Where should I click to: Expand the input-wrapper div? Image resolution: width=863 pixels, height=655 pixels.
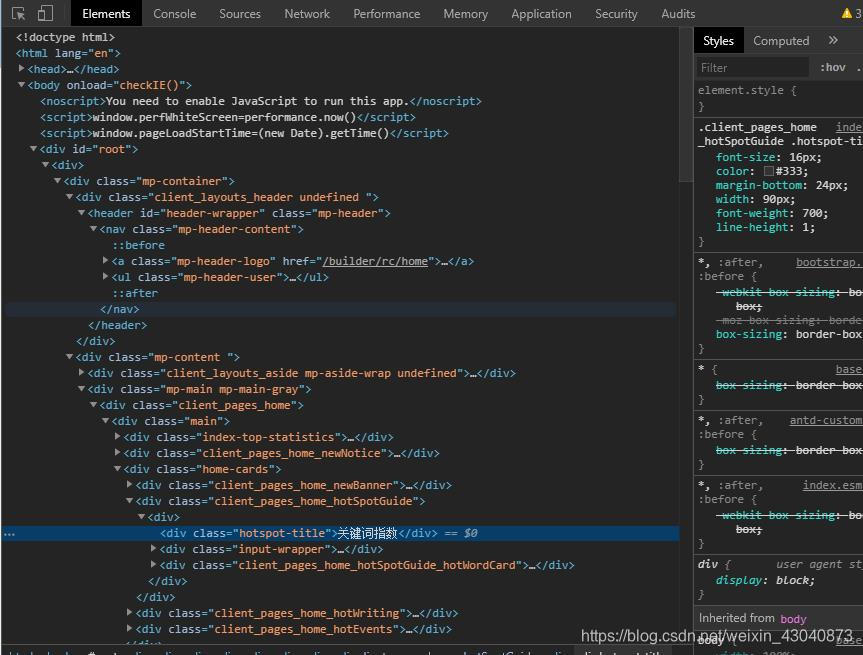point(154,548)
